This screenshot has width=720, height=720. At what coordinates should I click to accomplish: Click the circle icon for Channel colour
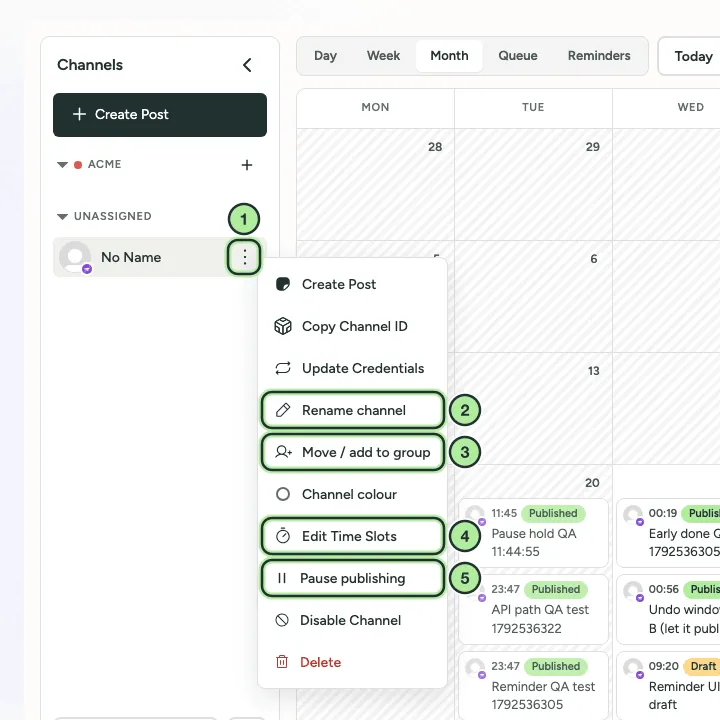[283, 494]
